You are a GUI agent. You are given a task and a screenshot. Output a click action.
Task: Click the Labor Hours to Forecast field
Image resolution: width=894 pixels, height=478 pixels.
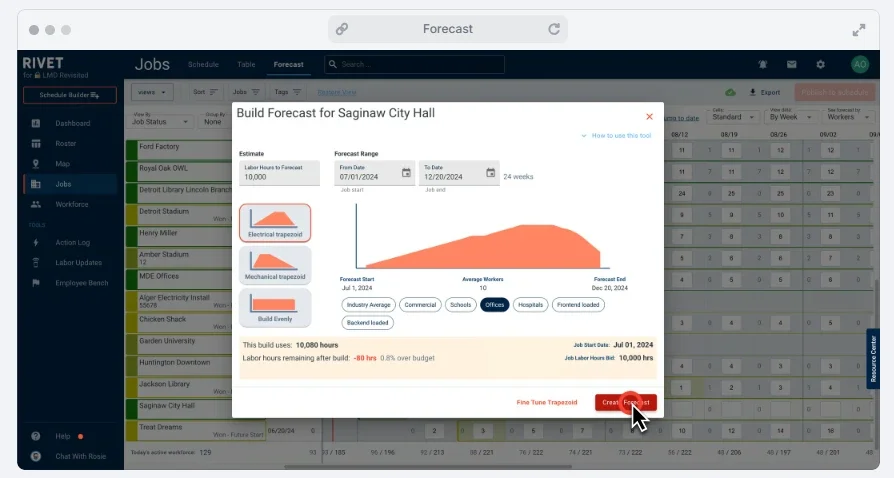279,173
